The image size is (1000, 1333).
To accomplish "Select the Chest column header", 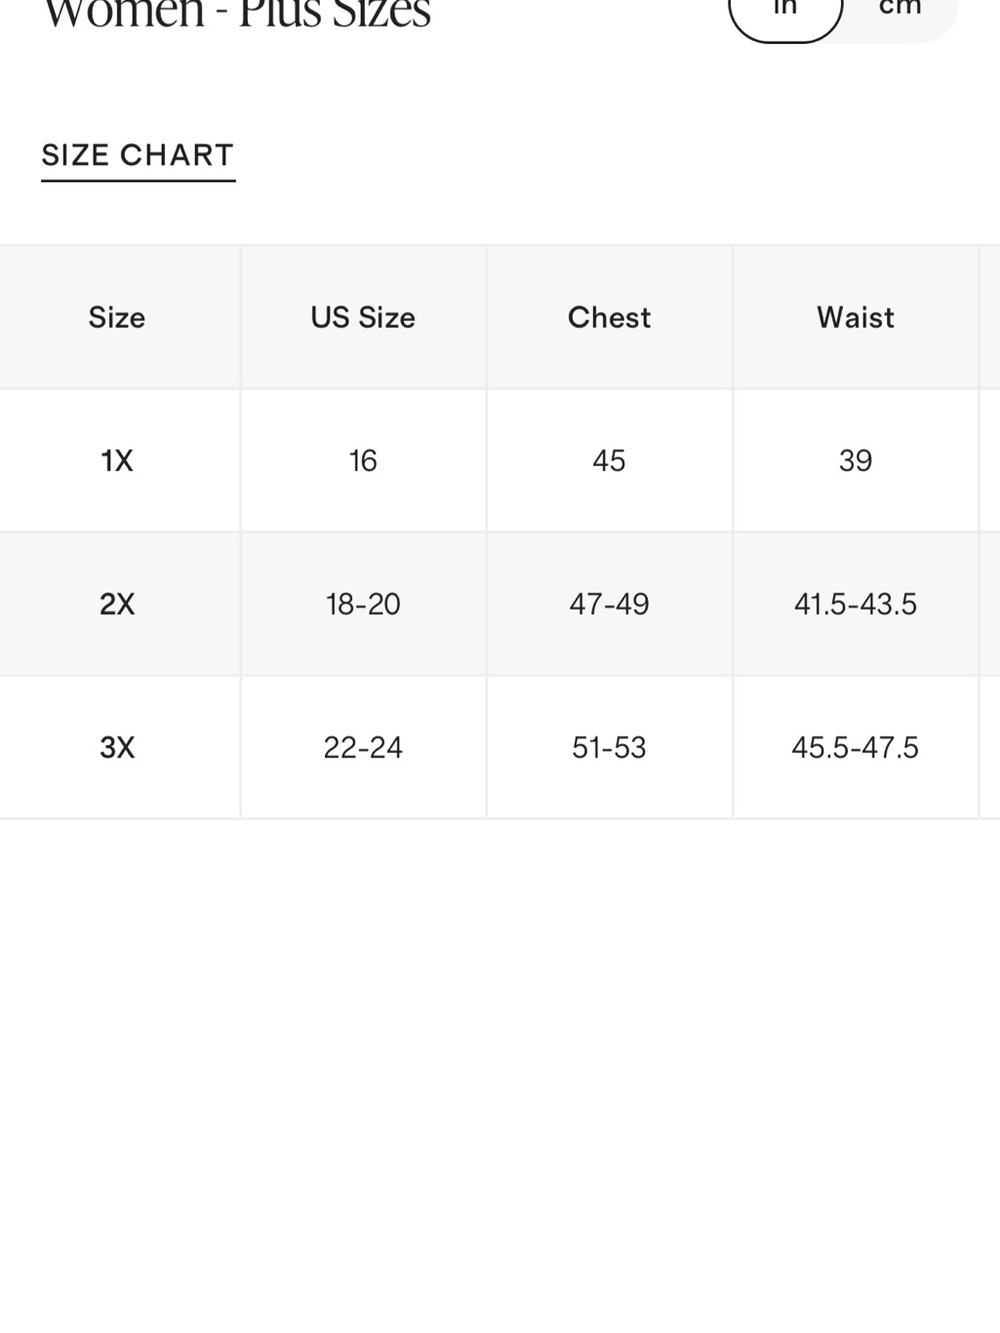I will [x=609, y=317].
